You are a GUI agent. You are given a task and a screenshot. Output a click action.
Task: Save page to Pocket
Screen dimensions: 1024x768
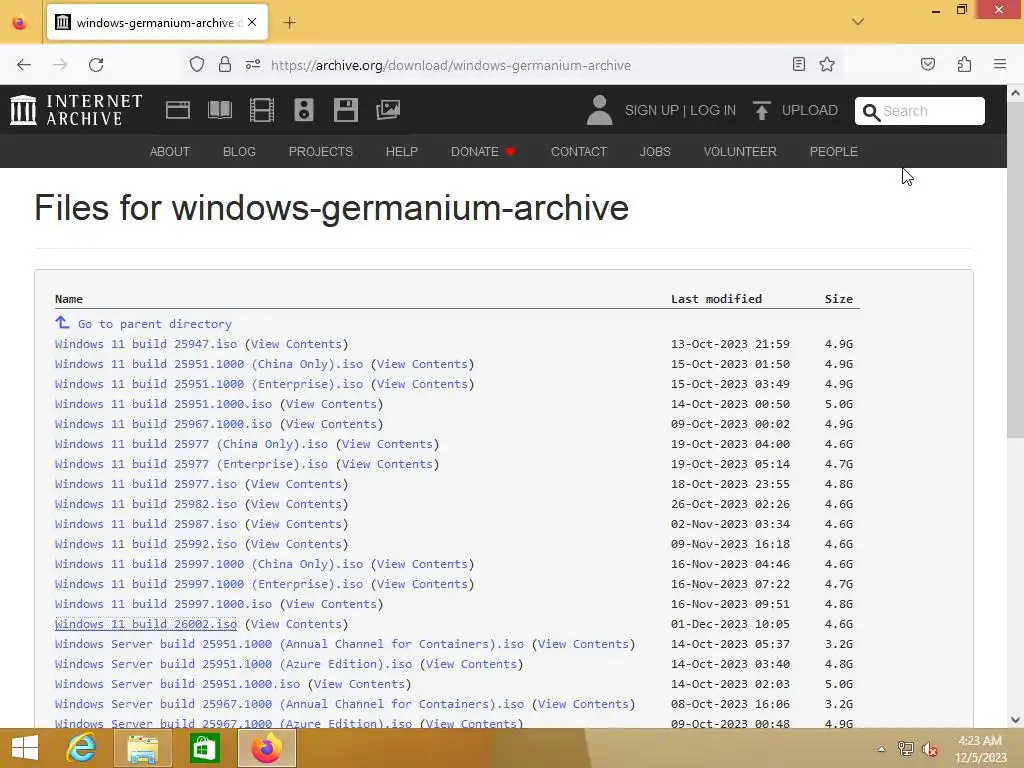(927, 64)
